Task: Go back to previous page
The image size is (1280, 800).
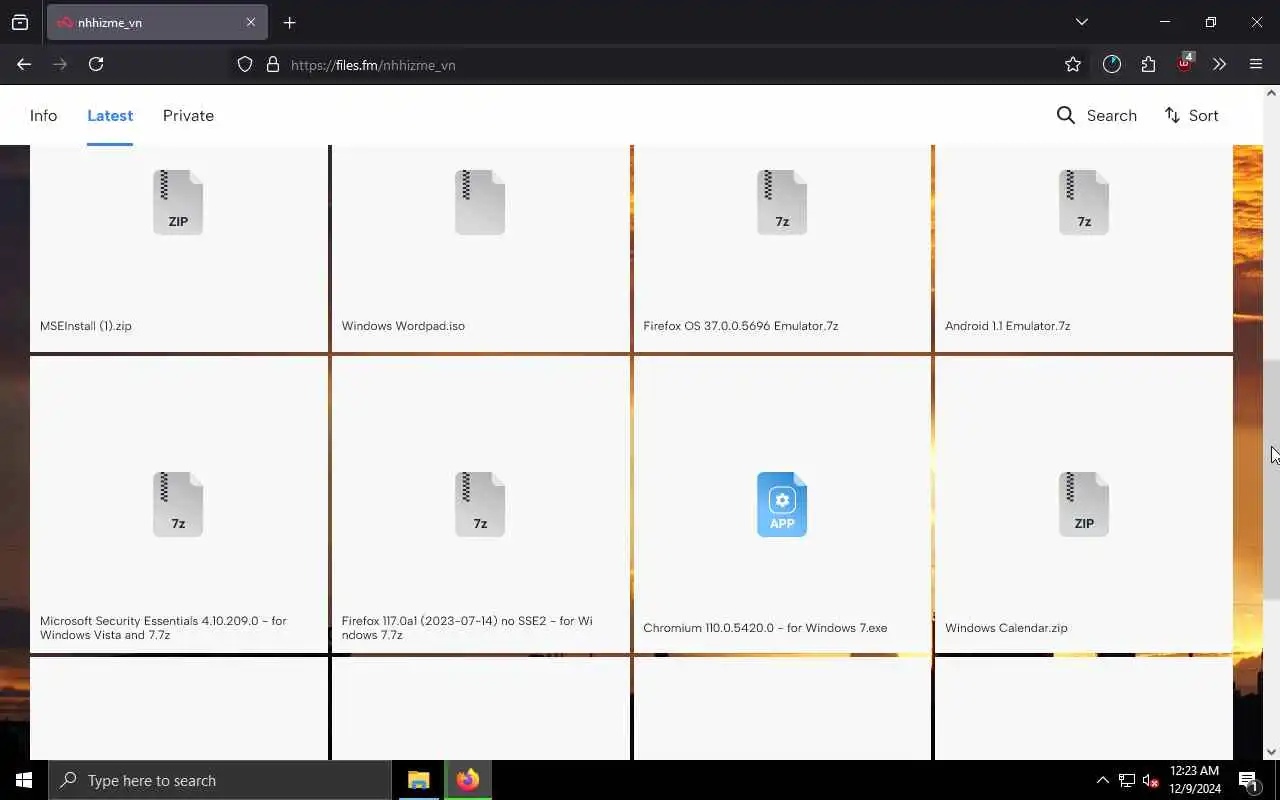Action: click(24, 64)
